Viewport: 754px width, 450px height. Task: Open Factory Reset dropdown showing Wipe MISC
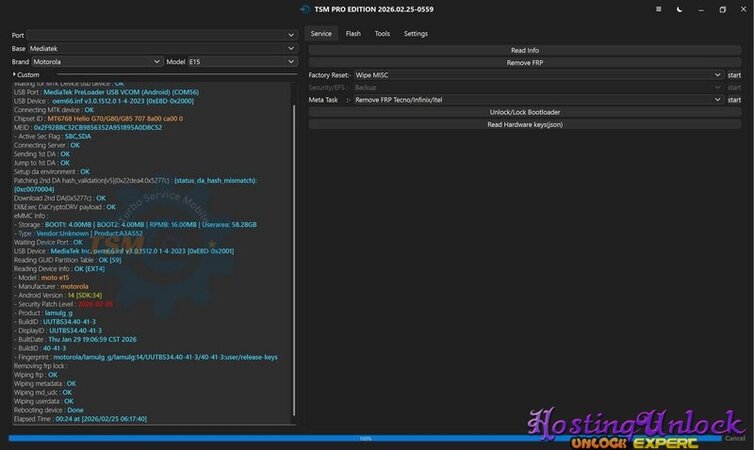tap(537, 75)
